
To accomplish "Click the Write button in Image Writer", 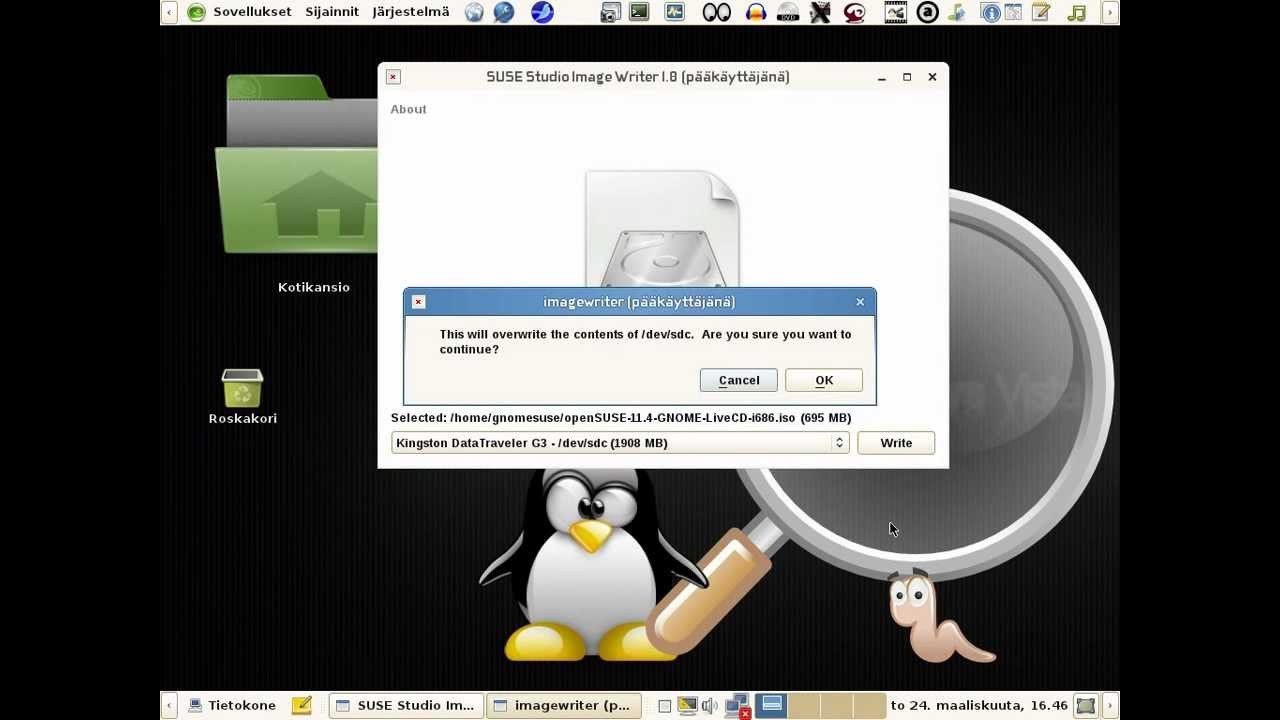I will [x=896, y=443].
